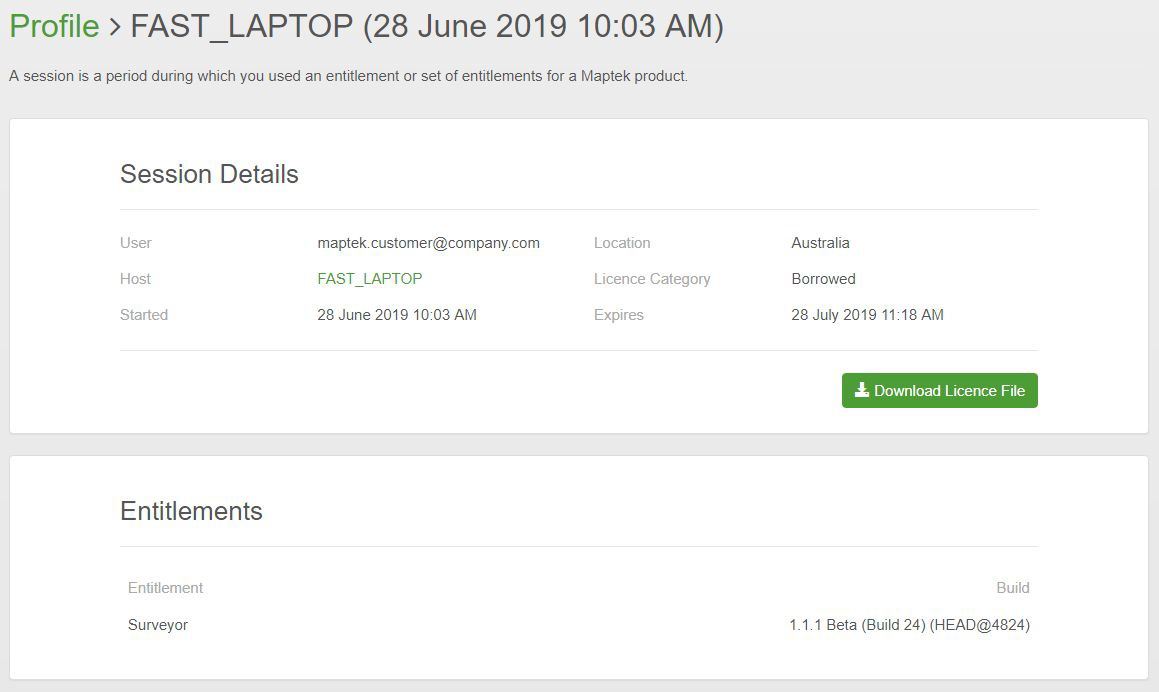Viewport: 1159px width, 692px height.
Task: Click the Australia location value
Action: tap(820, 243)
